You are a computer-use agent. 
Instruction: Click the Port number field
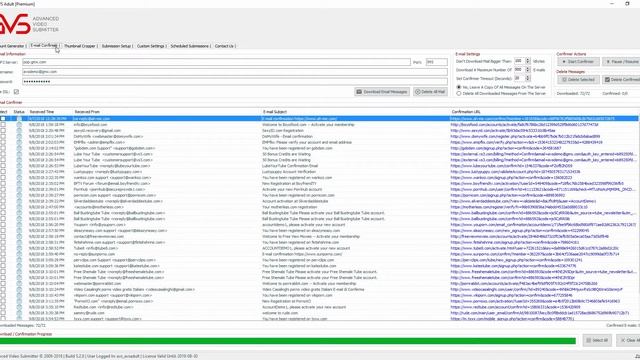click(x=436, y=62)
